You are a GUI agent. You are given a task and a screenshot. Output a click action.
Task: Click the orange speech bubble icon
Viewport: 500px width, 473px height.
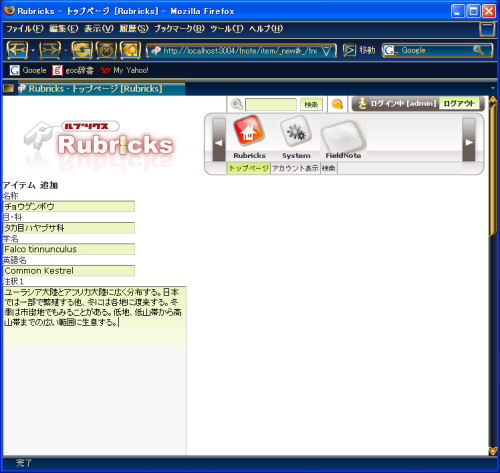tap(337, 104)
